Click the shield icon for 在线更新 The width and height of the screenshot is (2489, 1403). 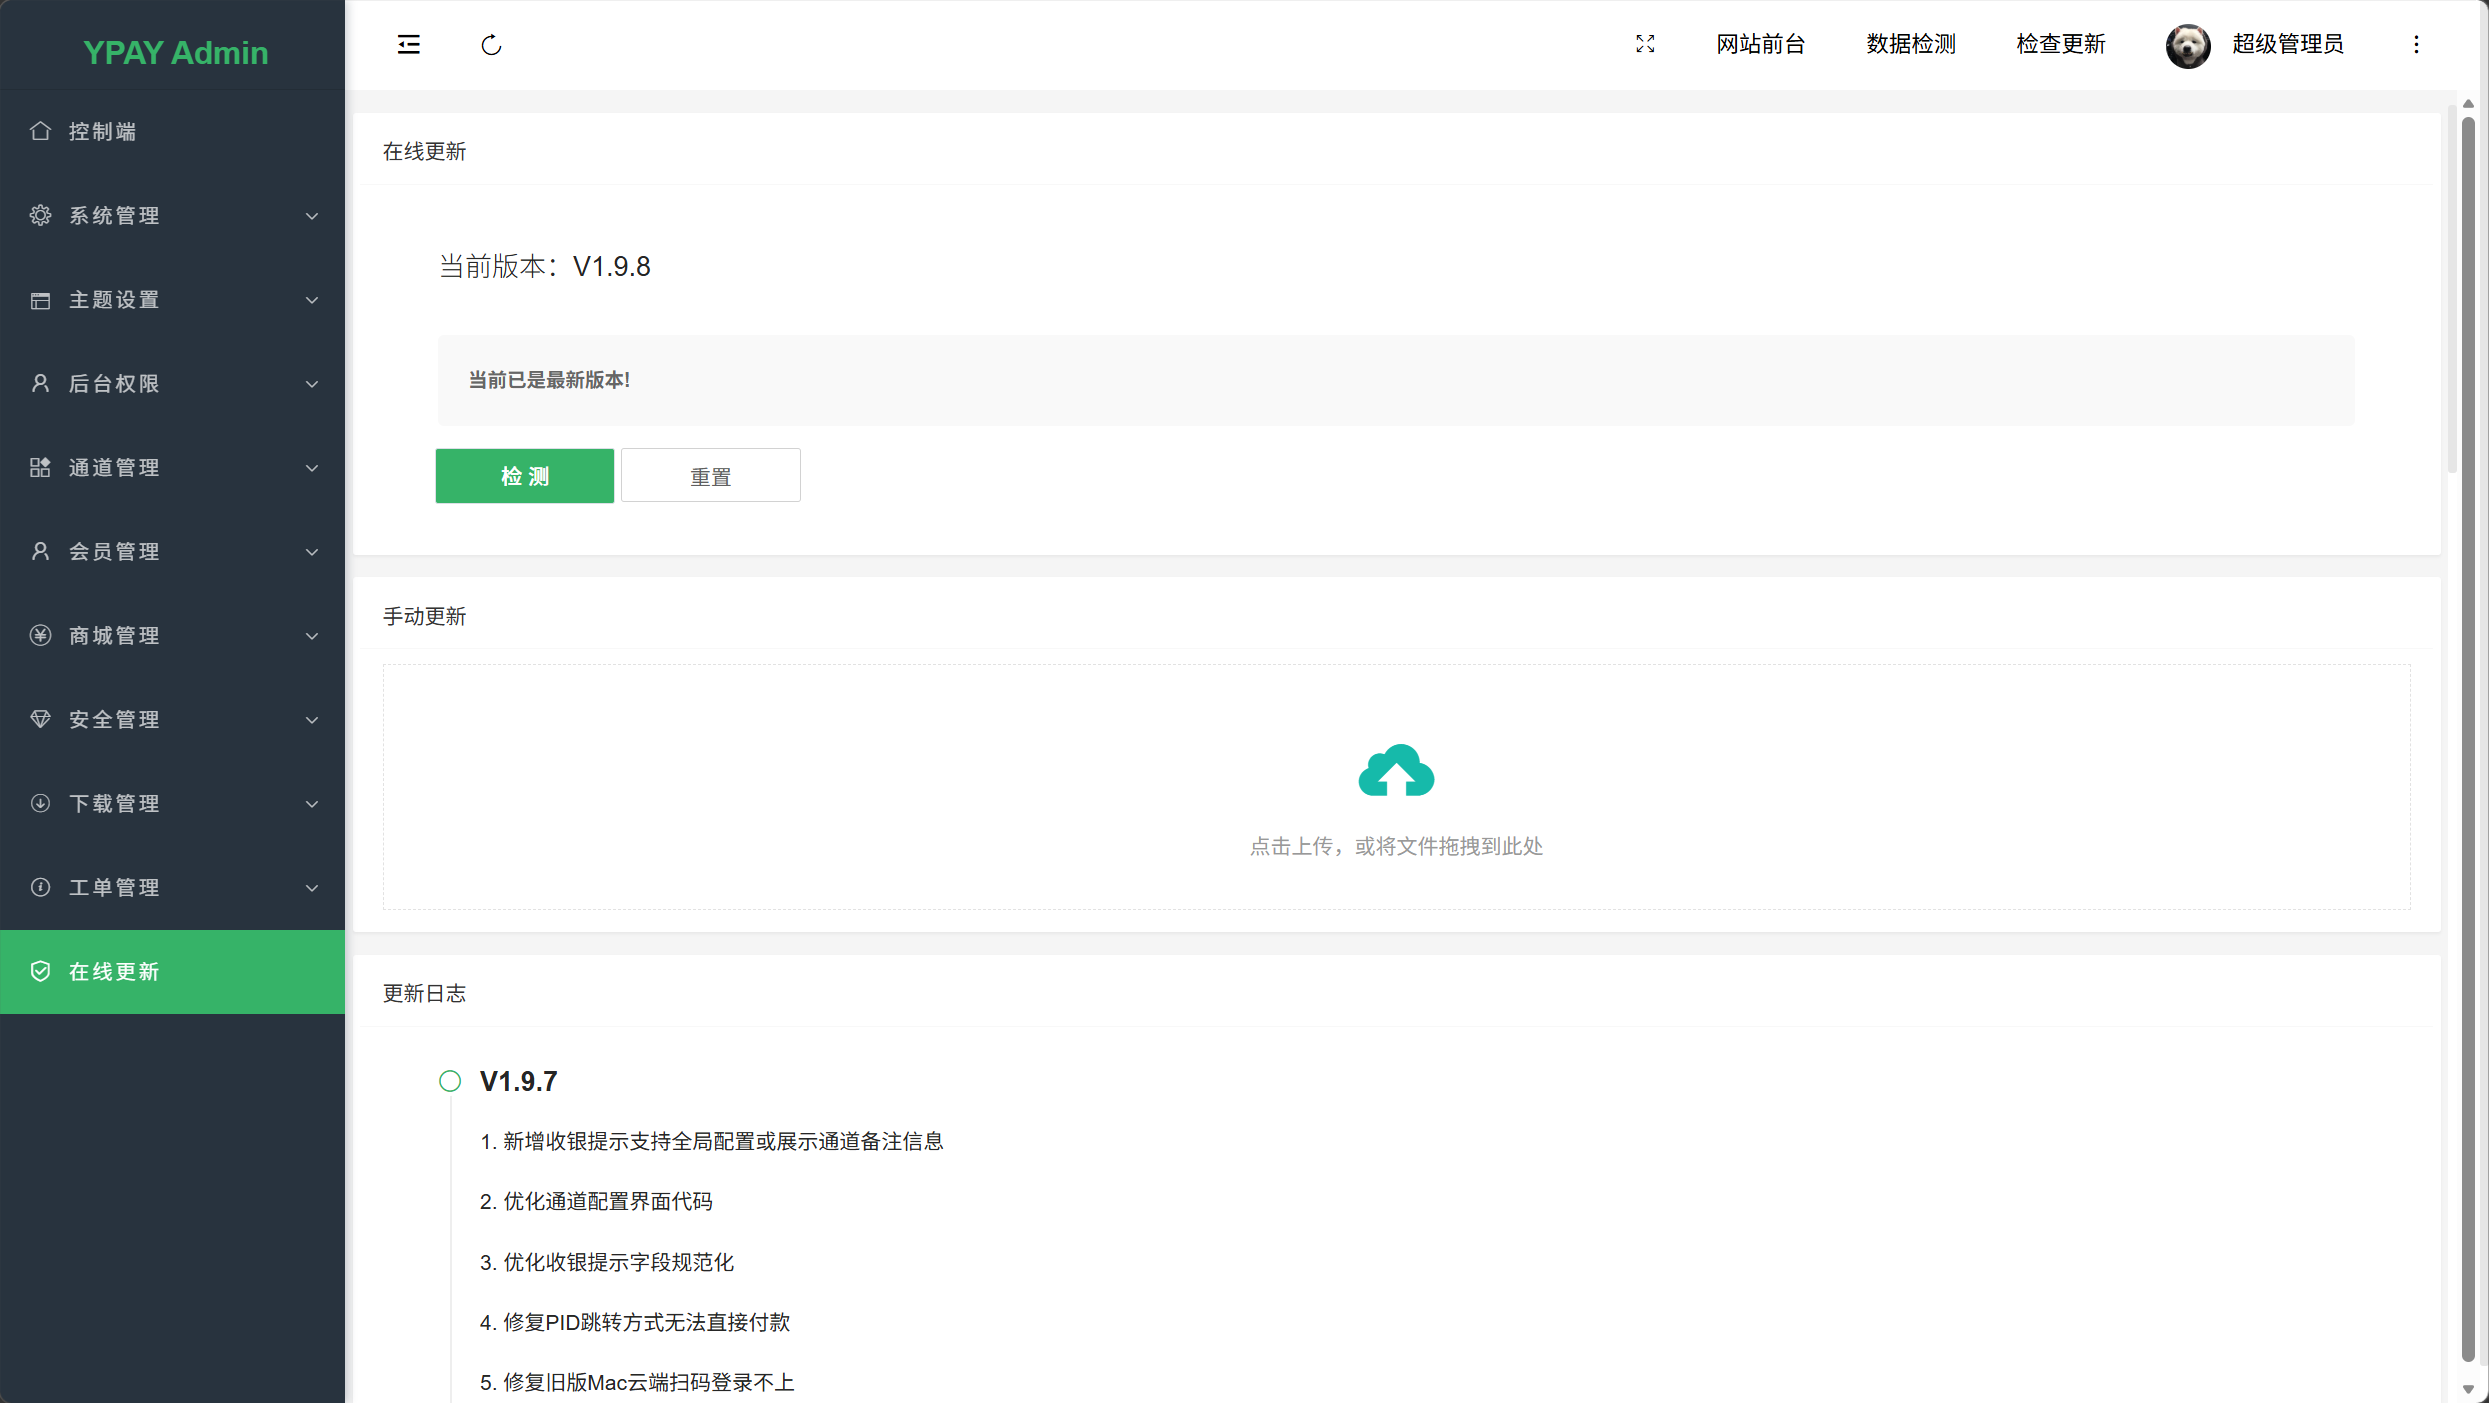click(x=40, y=971)
